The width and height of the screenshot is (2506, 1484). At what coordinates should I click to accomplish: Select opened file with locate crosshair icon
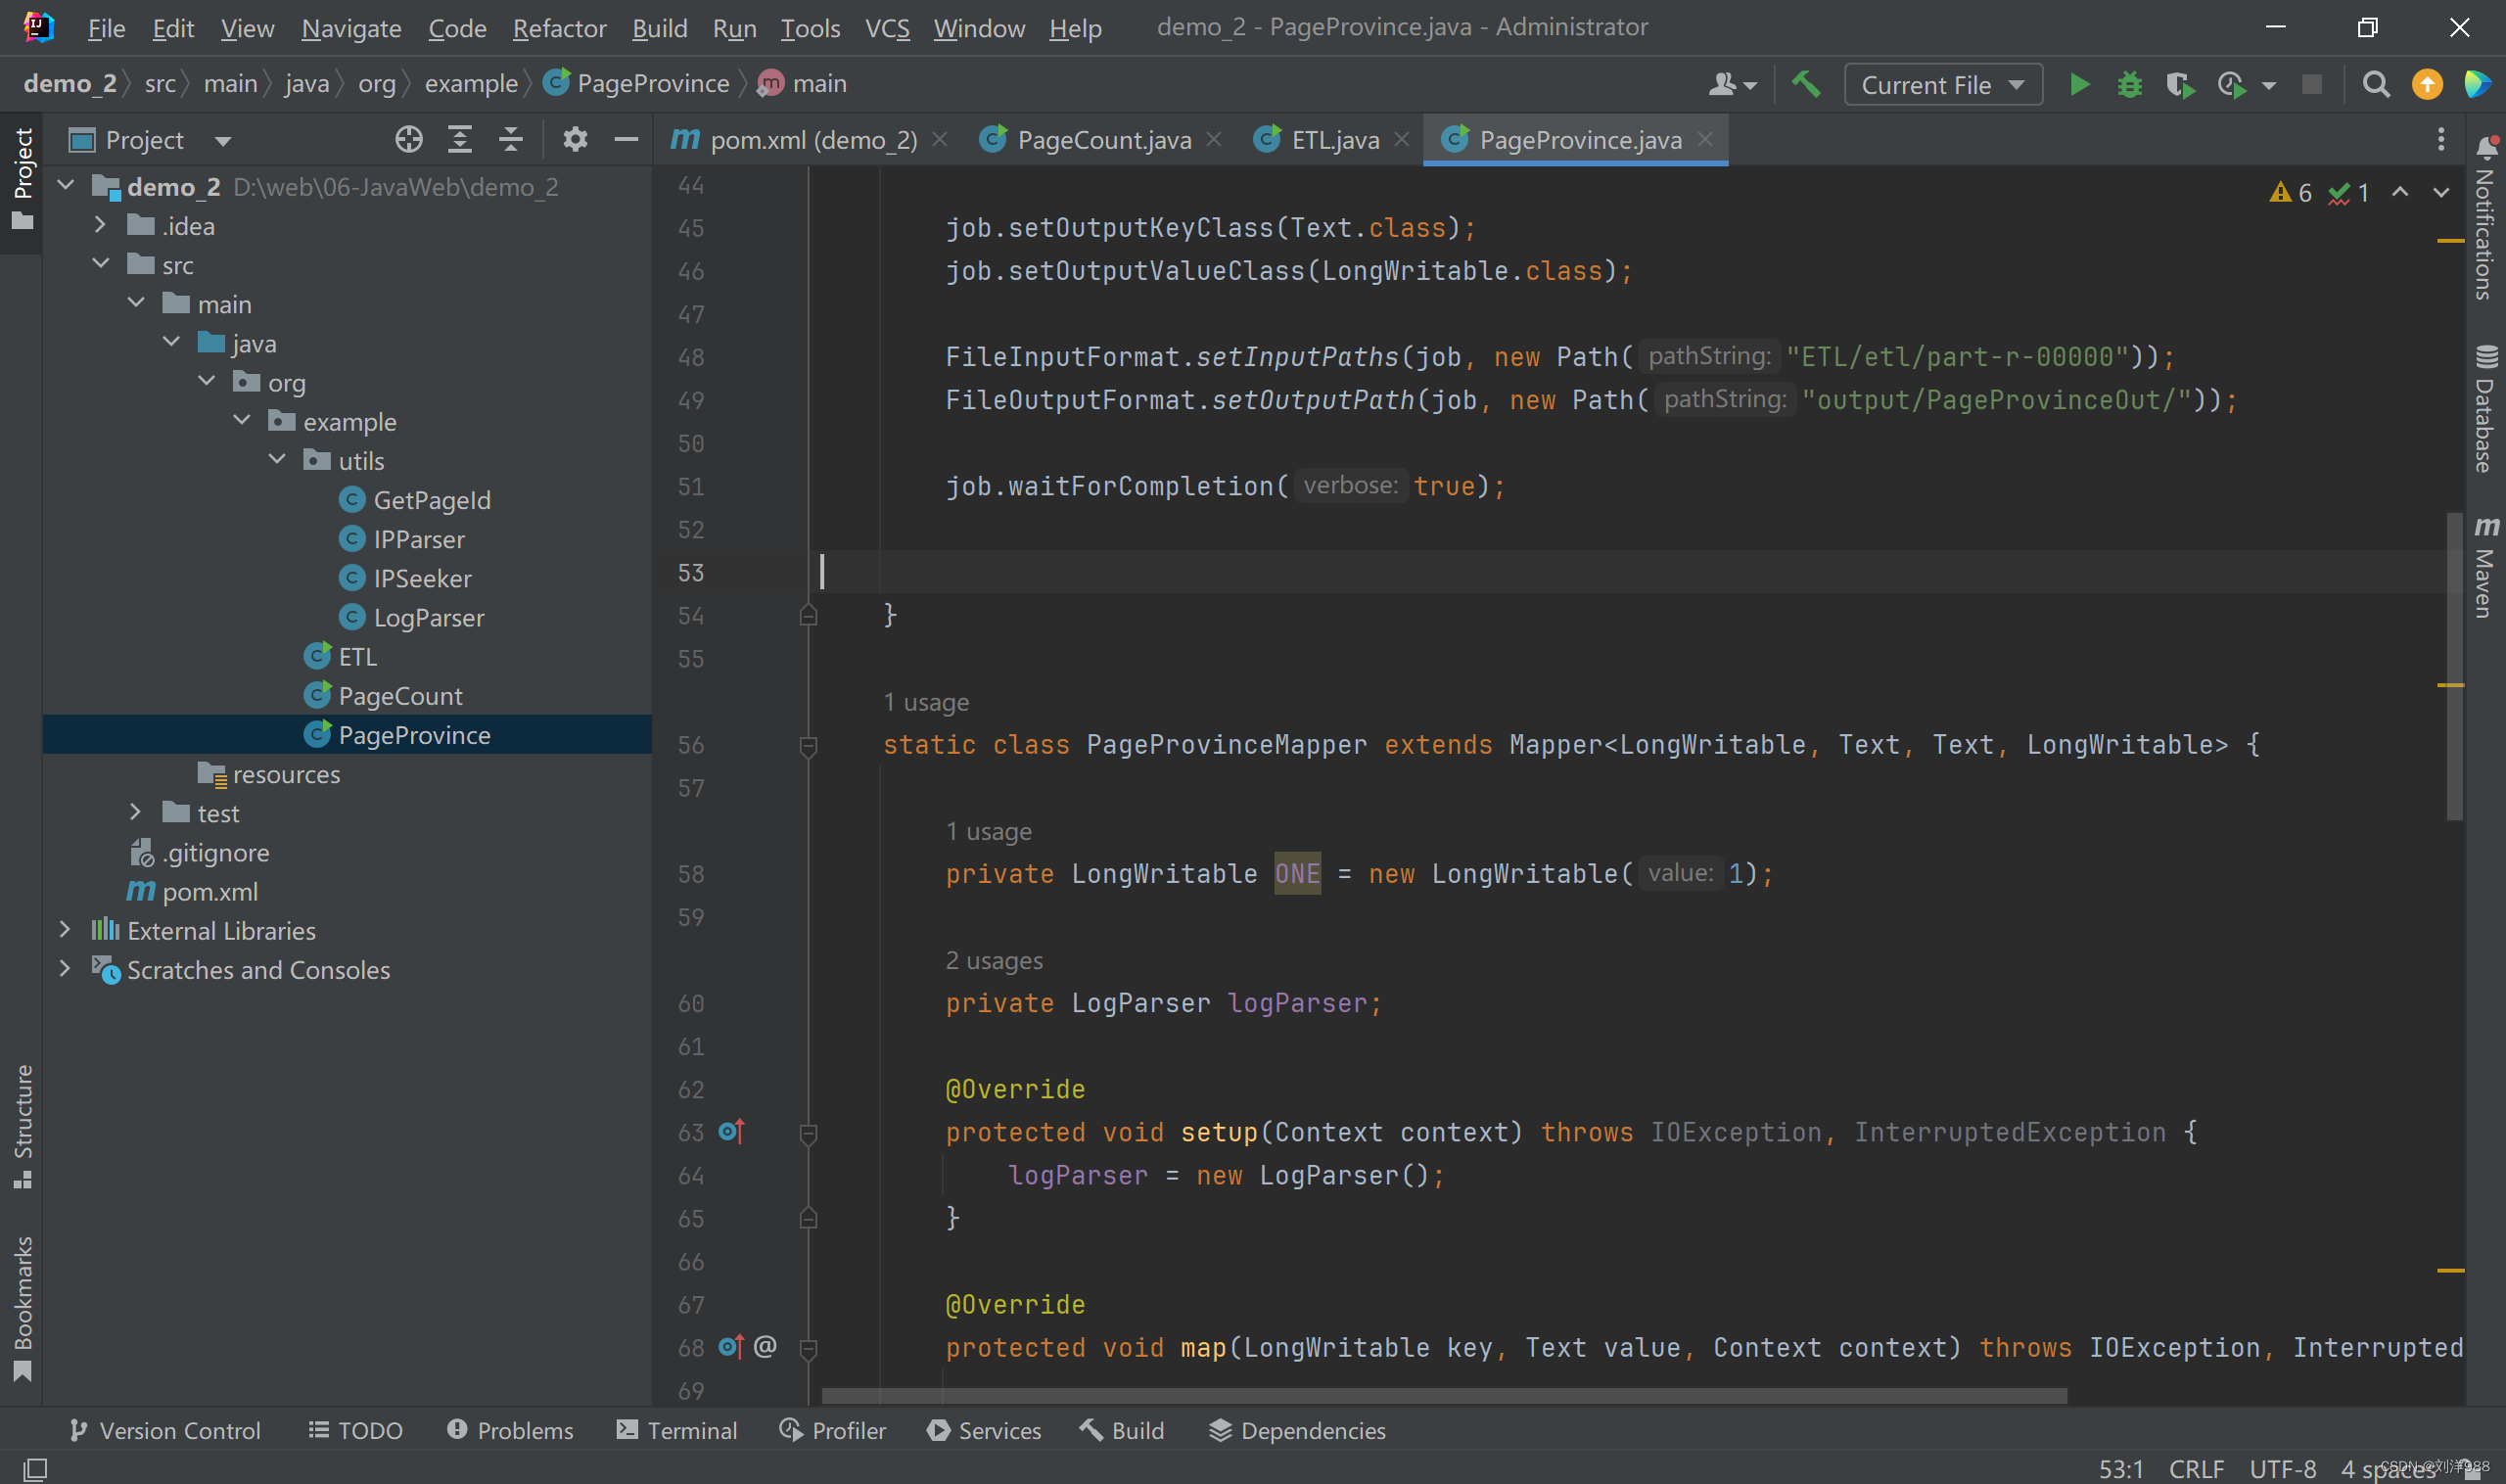tap(408, 139)
